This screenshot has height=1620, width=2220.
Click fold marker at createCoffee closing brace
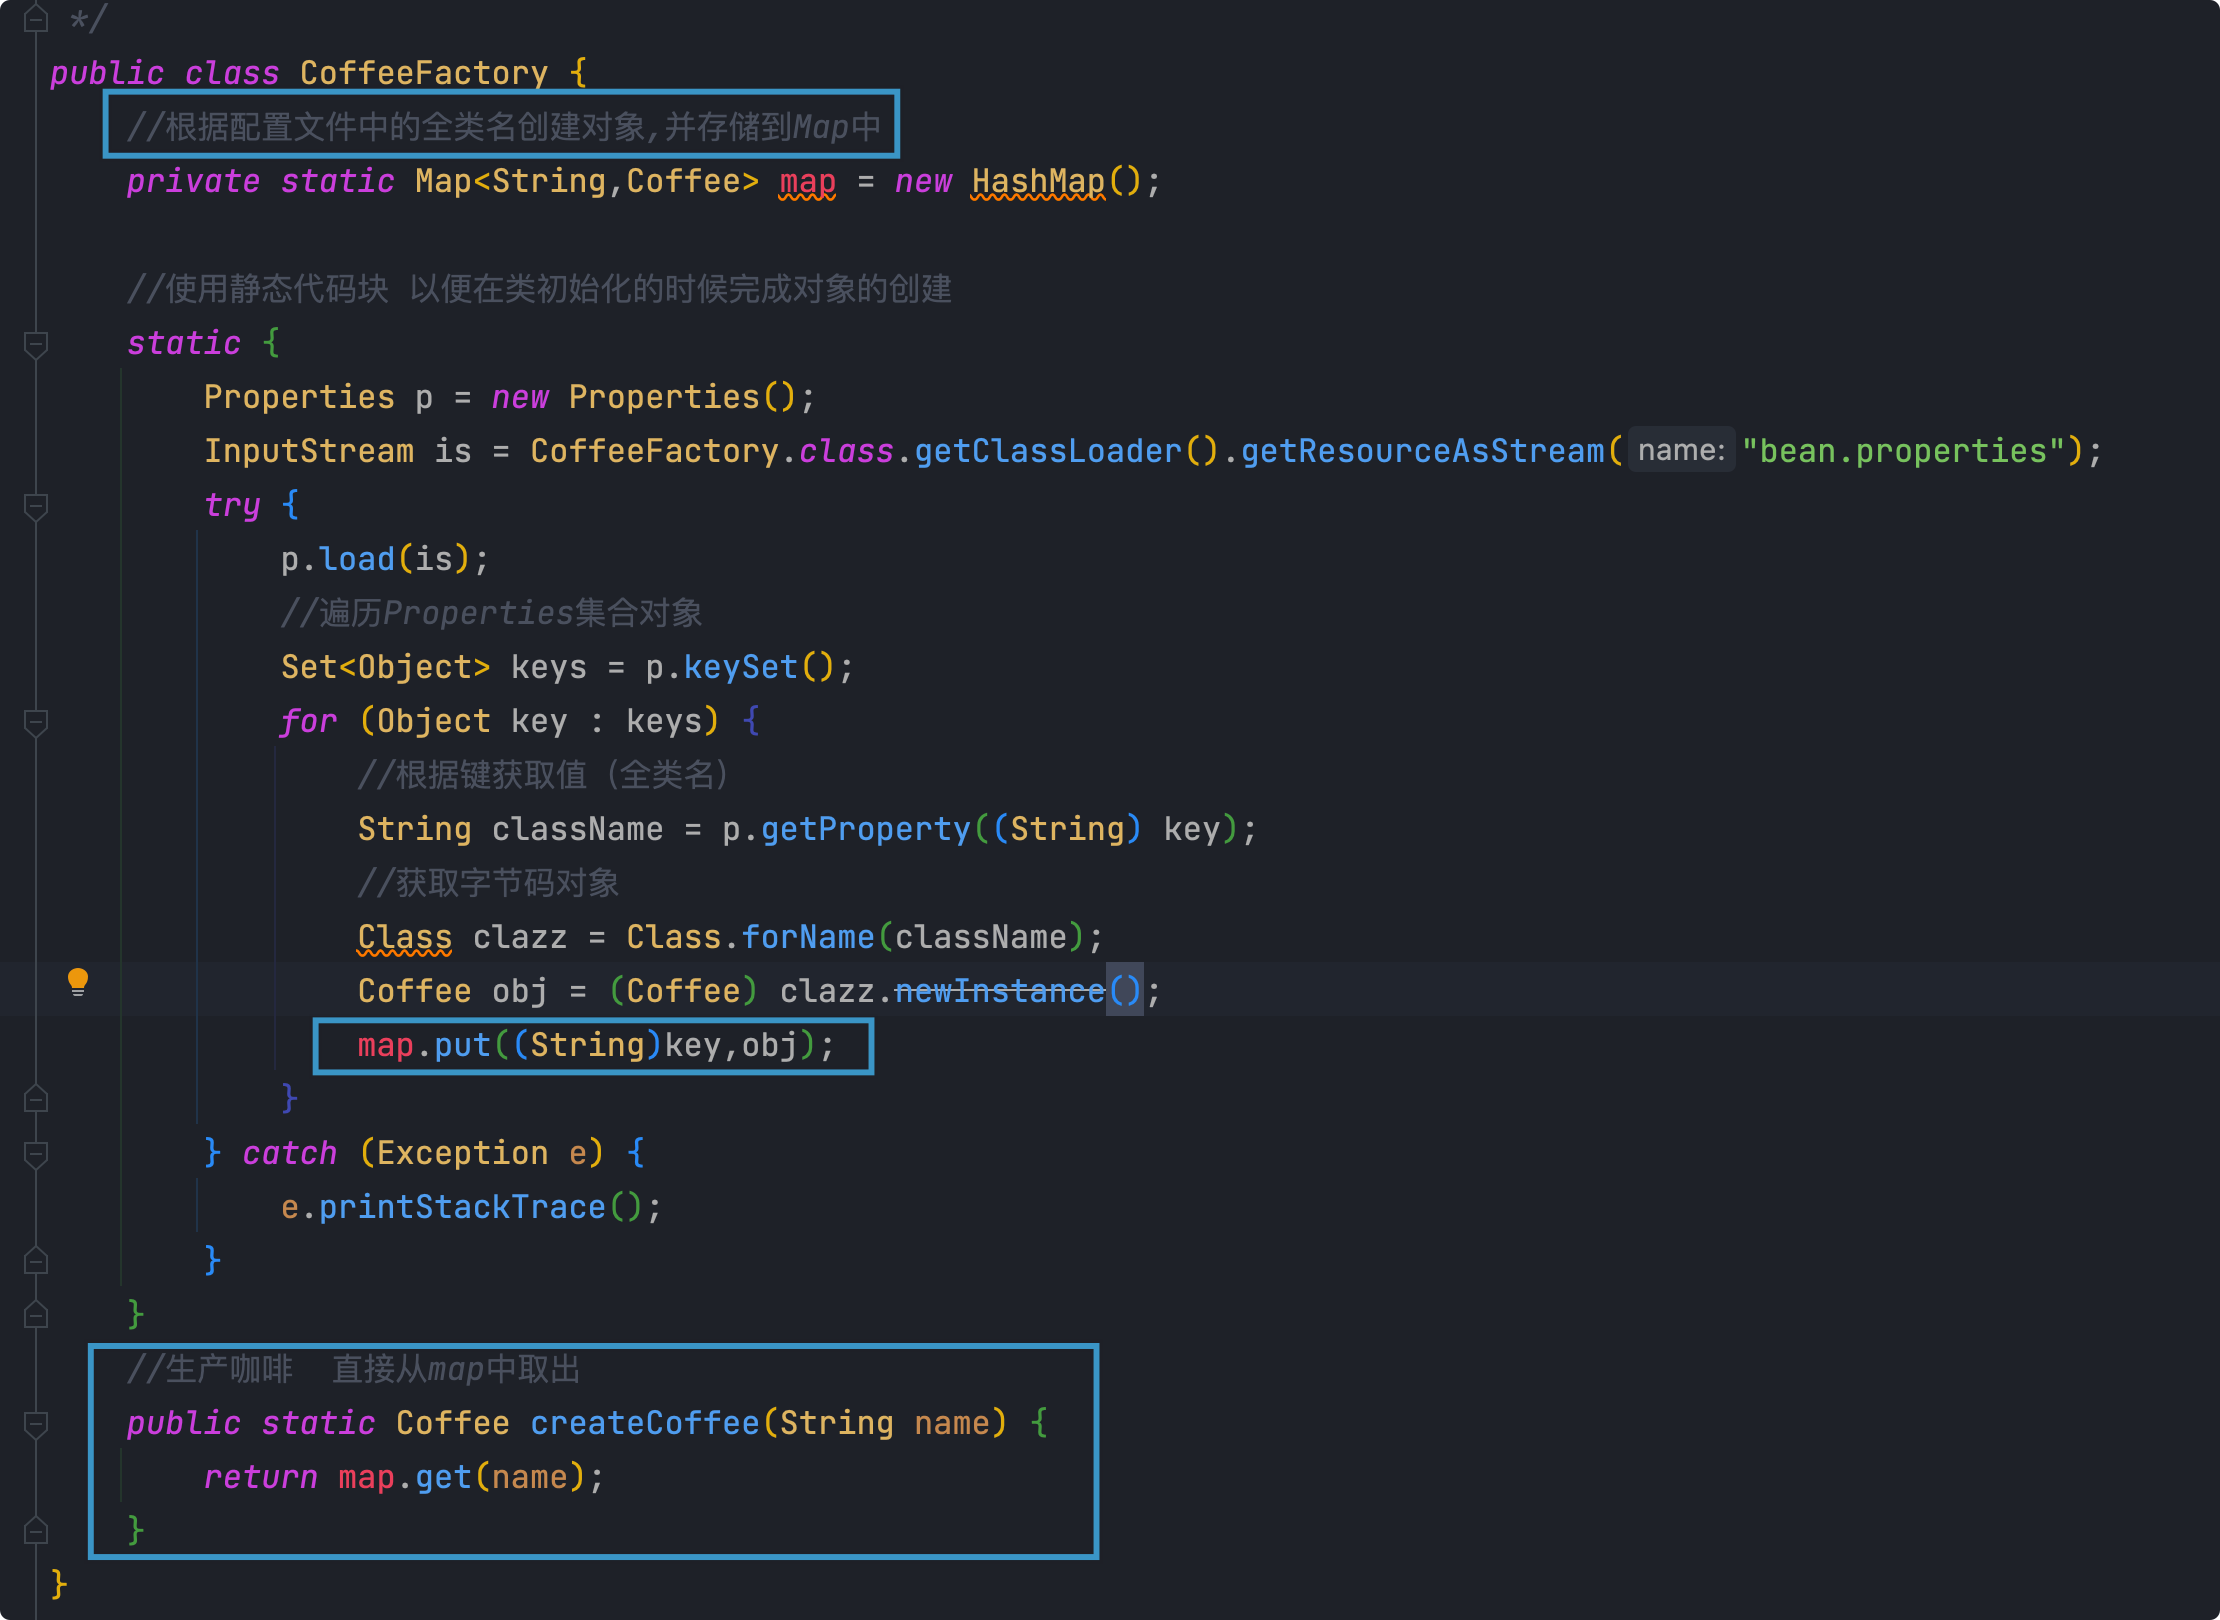point(36,1531)
